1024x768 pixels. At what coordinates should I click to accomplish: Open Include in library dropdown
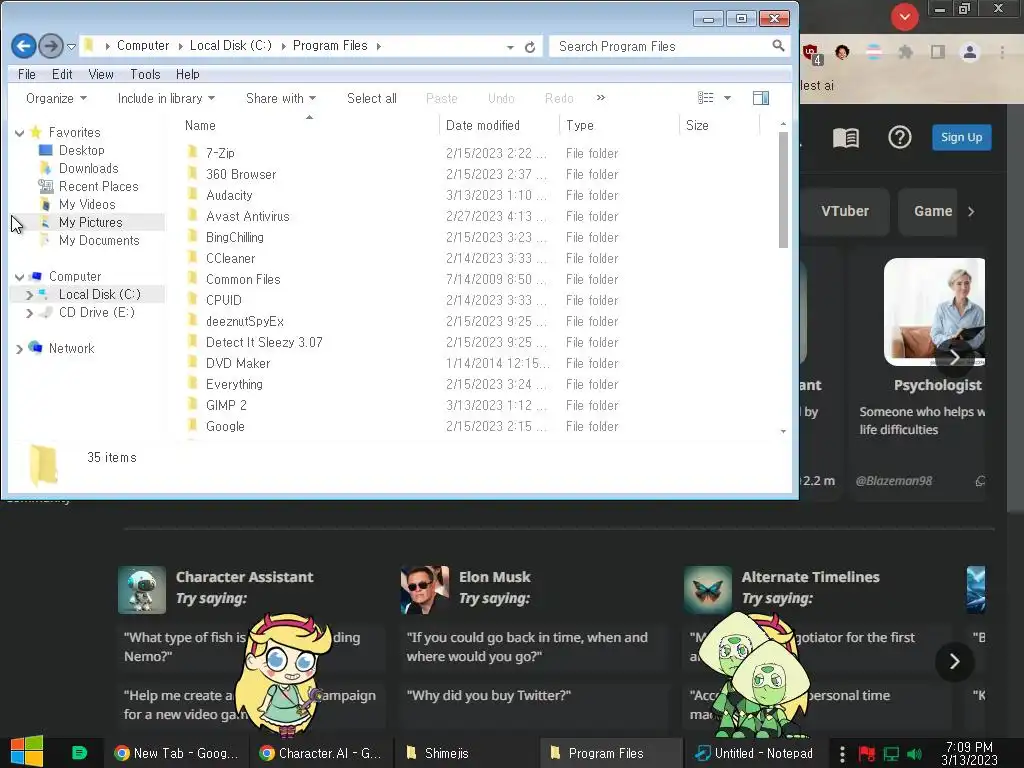click(x=166, y=99)
